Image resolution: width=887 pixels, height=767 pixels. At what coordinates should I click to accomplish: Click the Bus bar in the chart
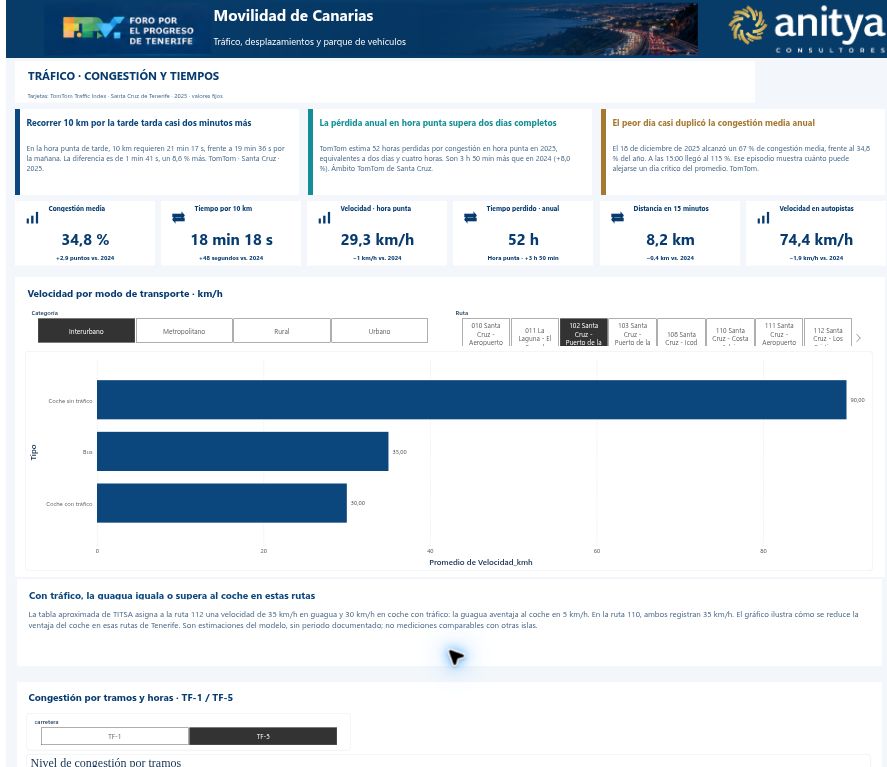243,451
